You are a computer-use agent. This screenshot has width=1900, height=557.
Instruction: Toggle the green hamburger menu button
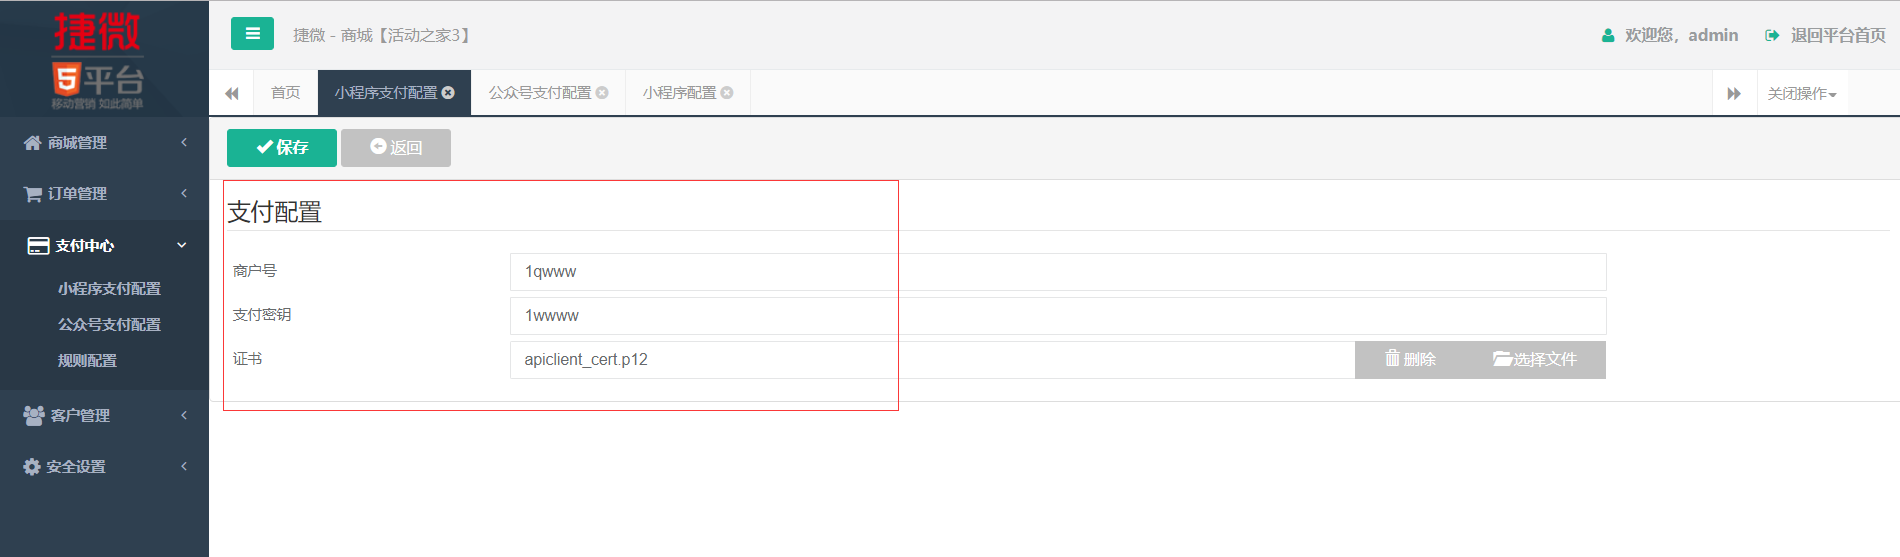point(252,34)
